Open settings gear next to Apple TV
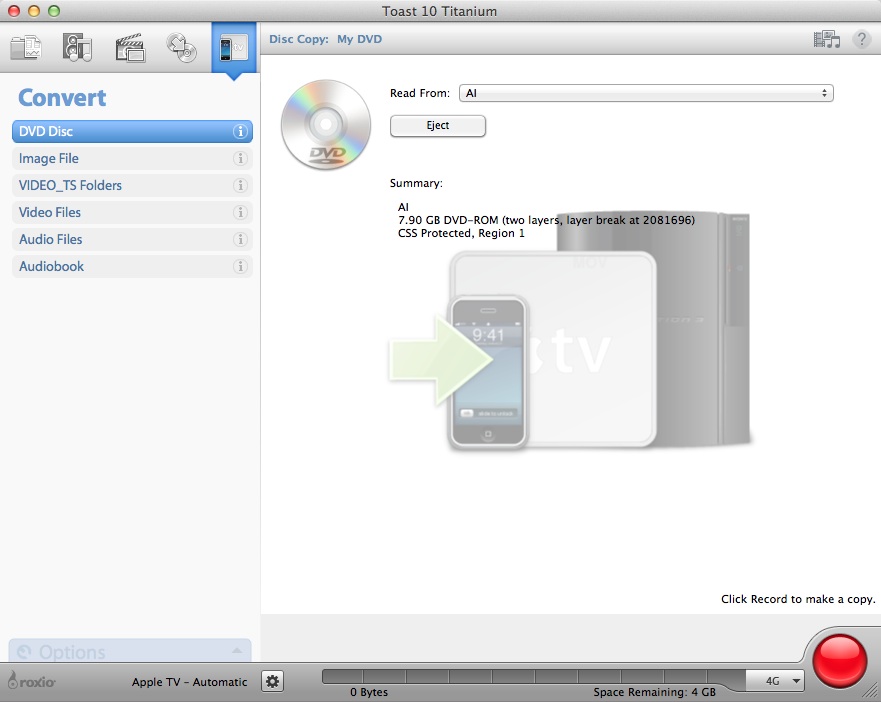This screenshot has height=702, width=881. pyautogui.click(x=273, y=682)
